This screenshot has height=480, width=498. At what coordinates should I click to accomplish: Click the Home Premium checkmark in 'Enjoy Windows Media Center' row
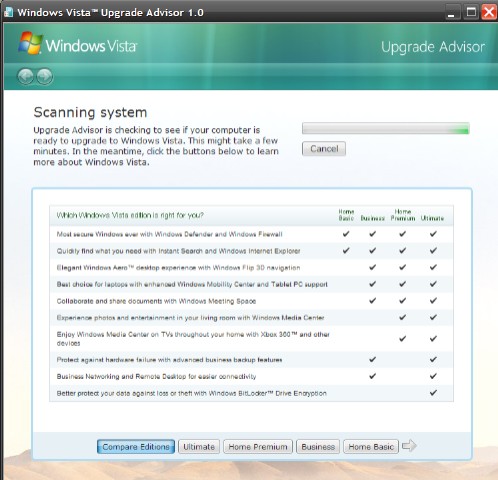coord(403,339)
